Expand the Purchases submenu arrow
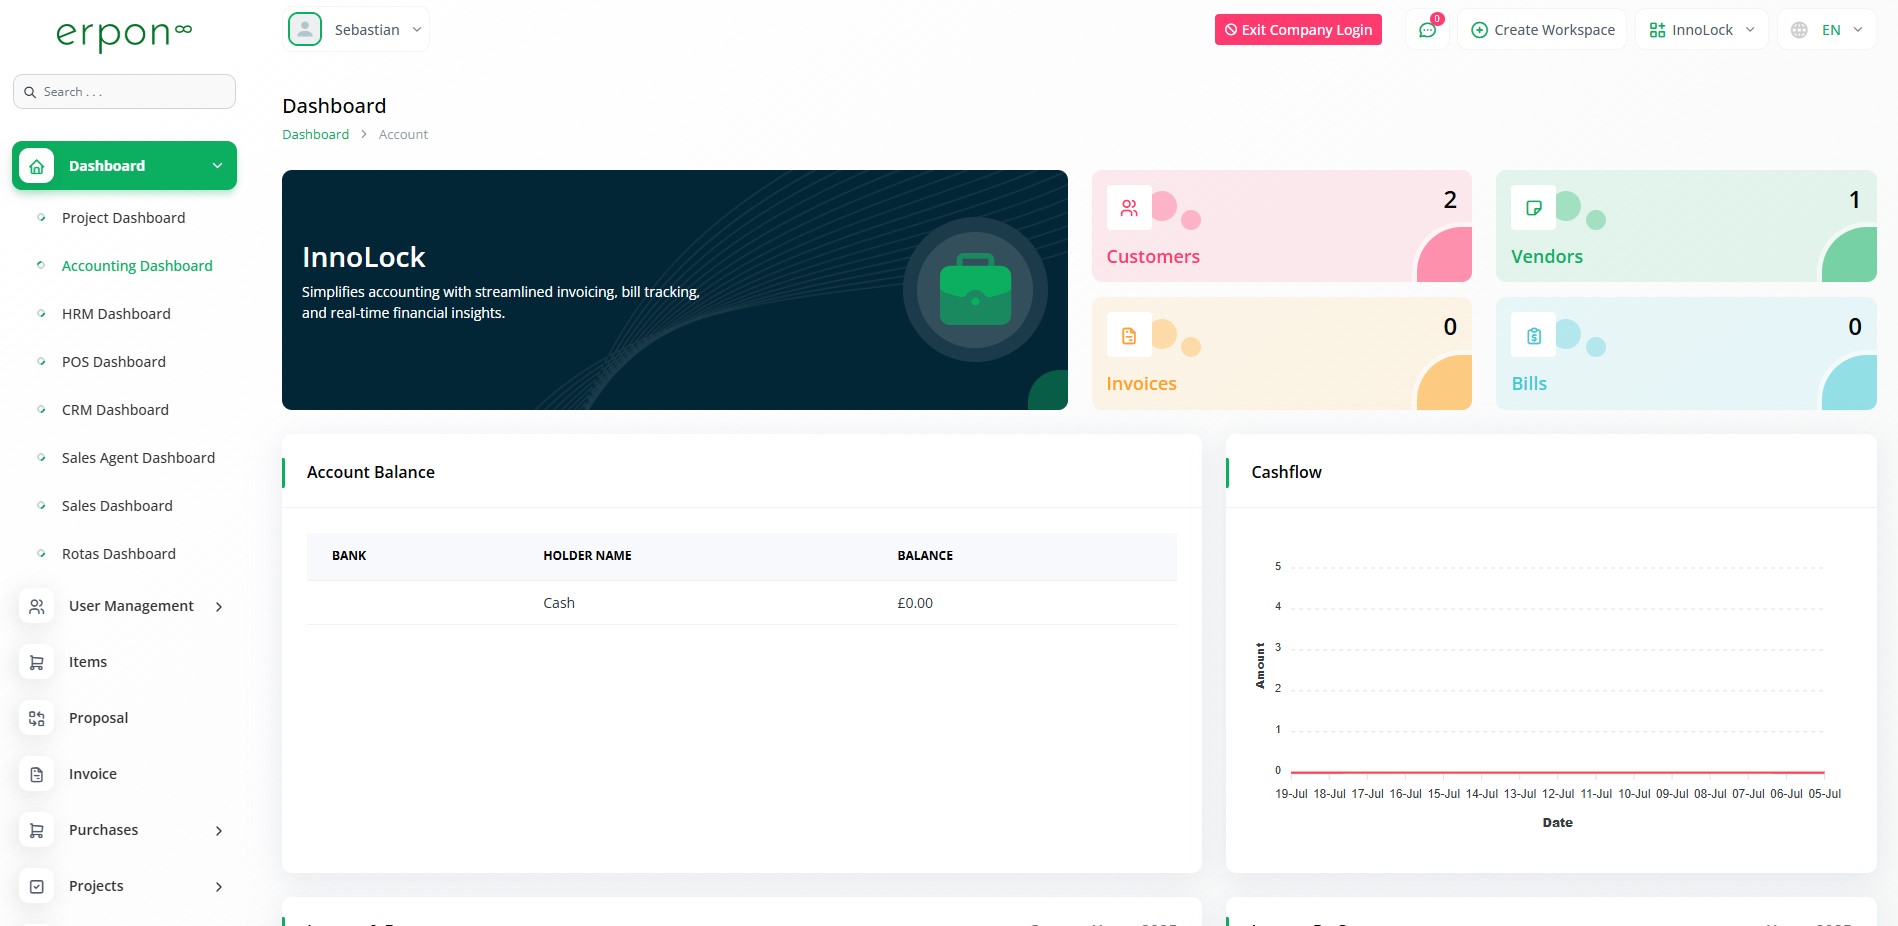Image resolution: width=1898 pixels, height=926 pixels. [x=219, y=831]
